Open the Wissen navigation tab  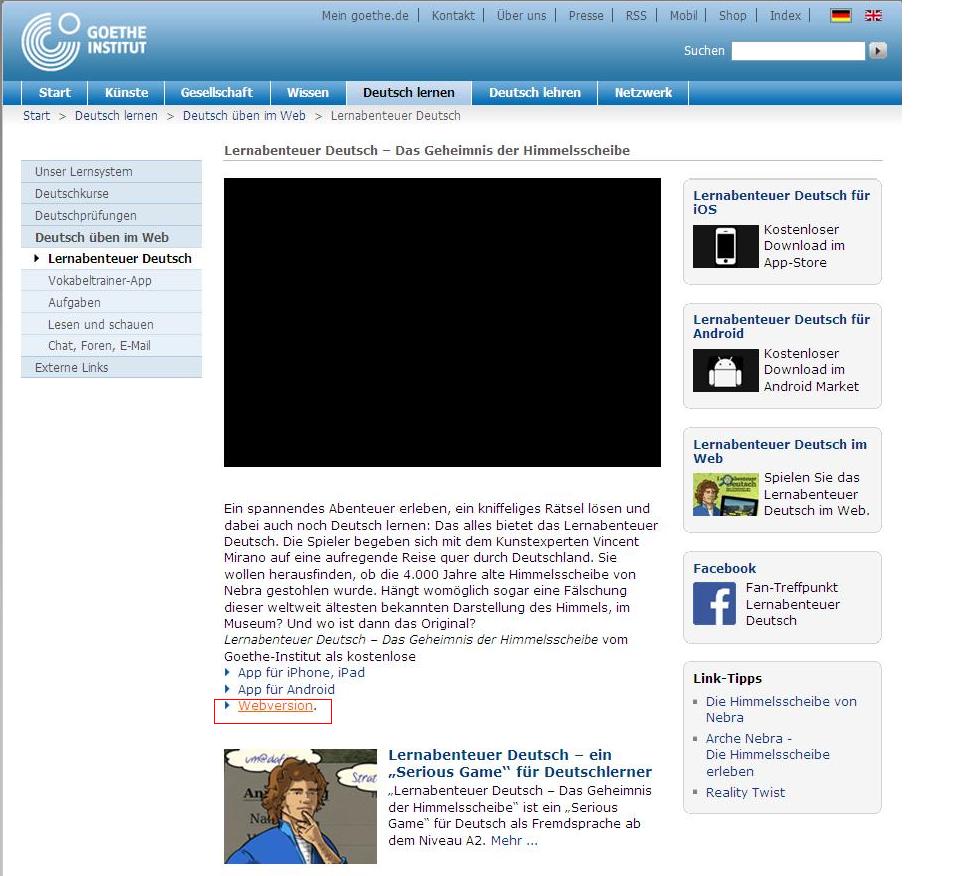tap(308, 93)
